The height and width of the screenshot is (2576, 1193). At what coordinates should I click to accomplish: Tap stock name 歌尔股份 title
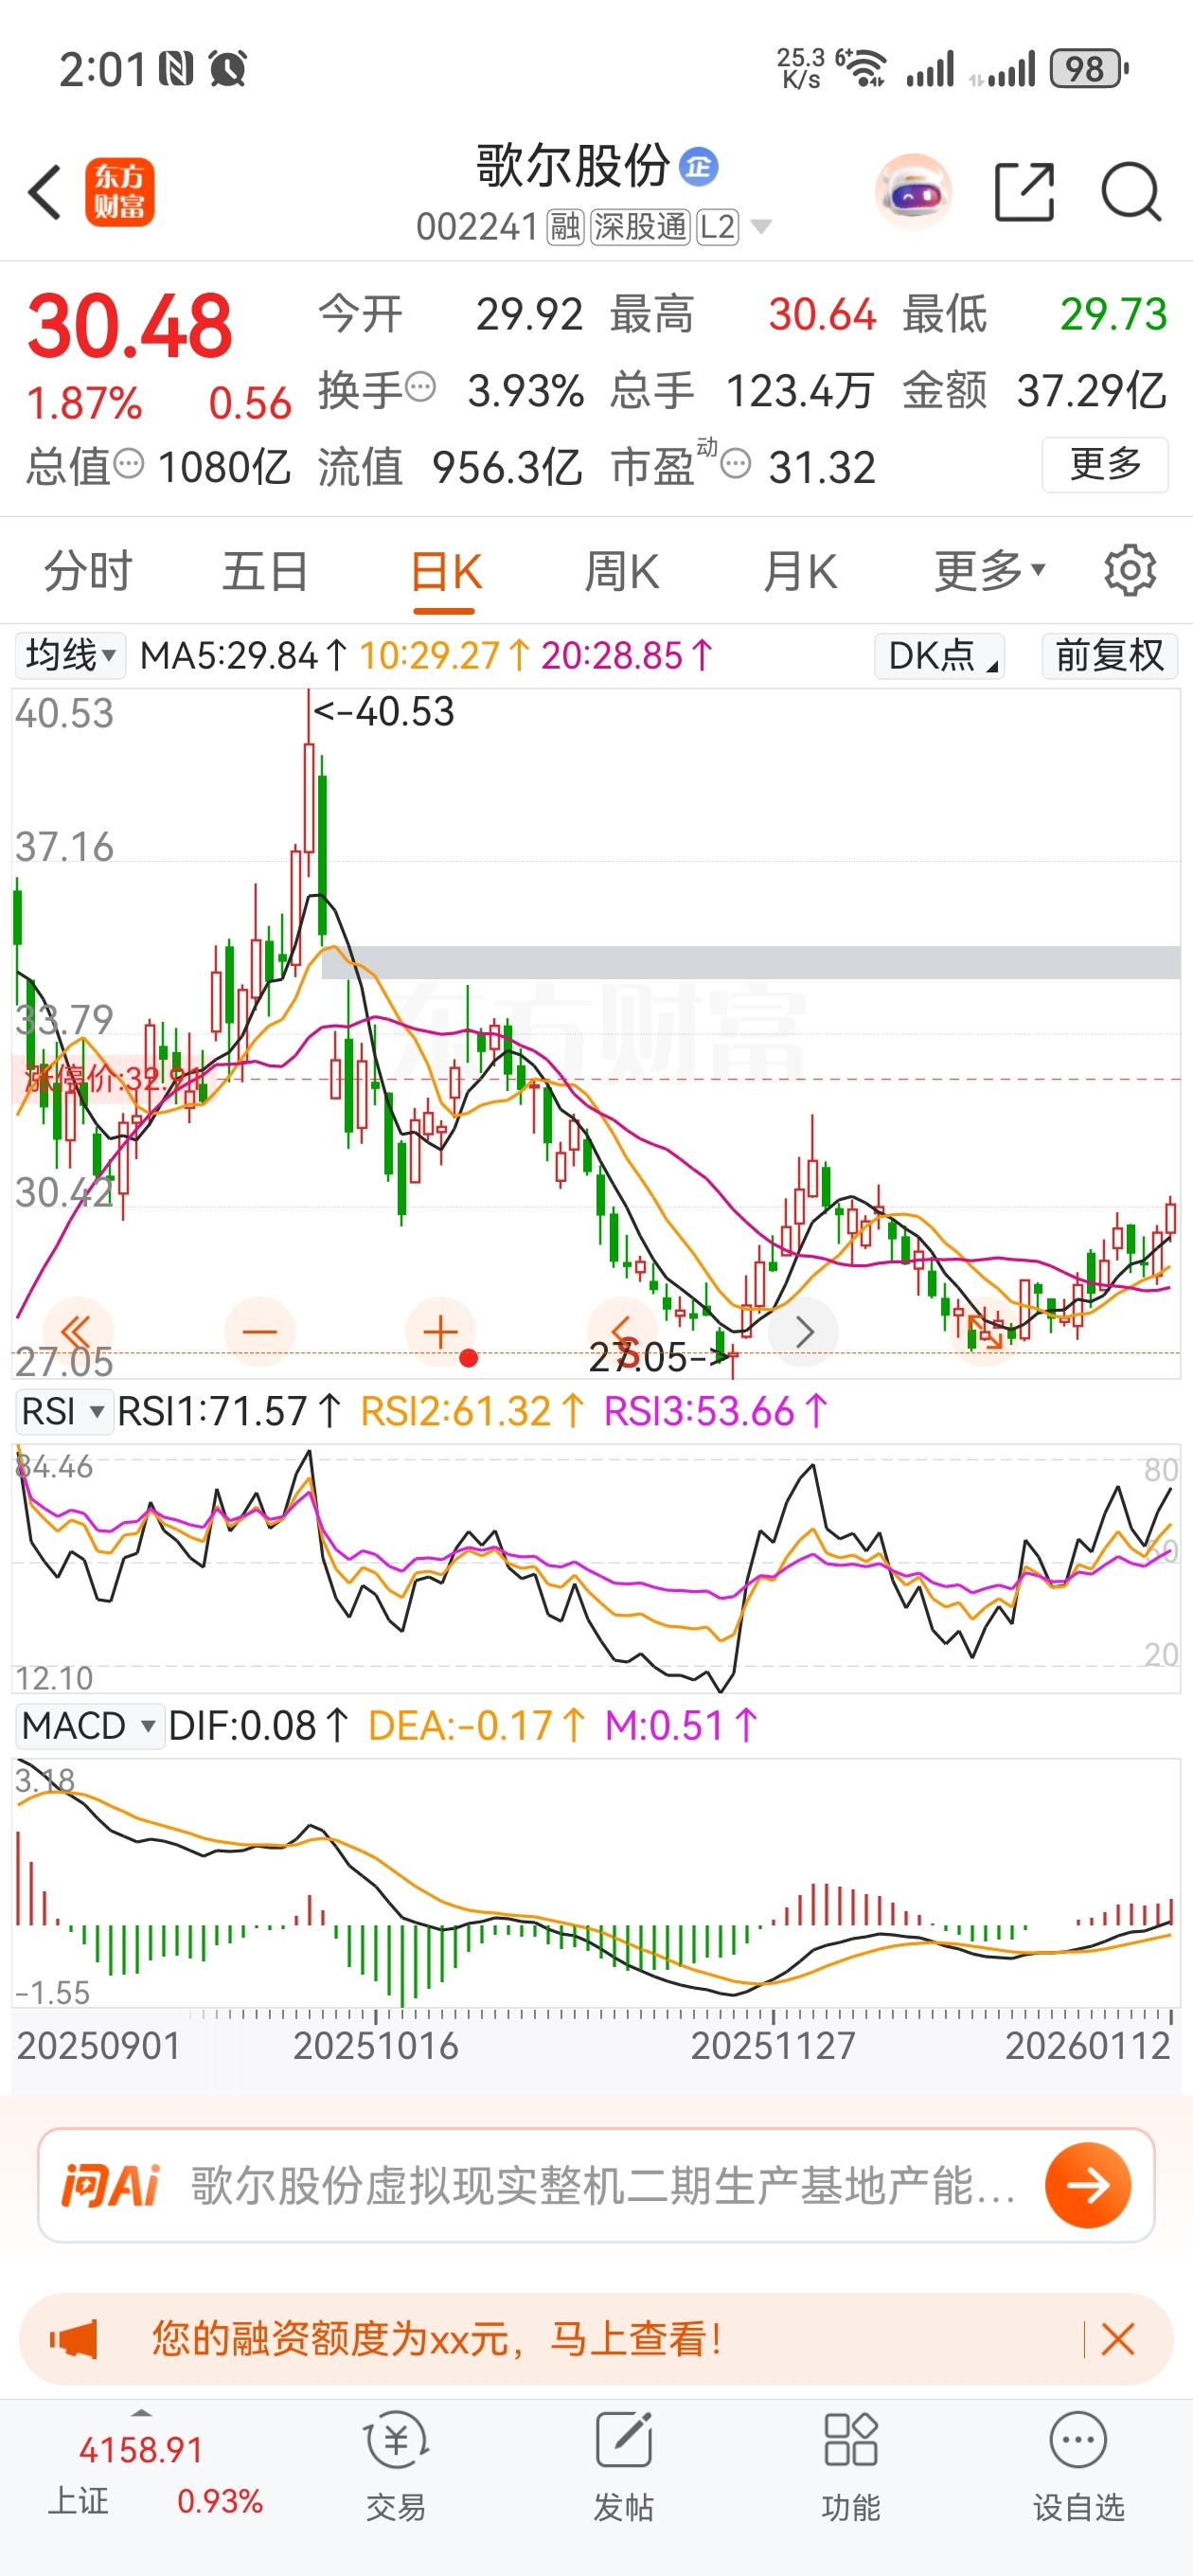pyautogui.click(x=573, y=165)
